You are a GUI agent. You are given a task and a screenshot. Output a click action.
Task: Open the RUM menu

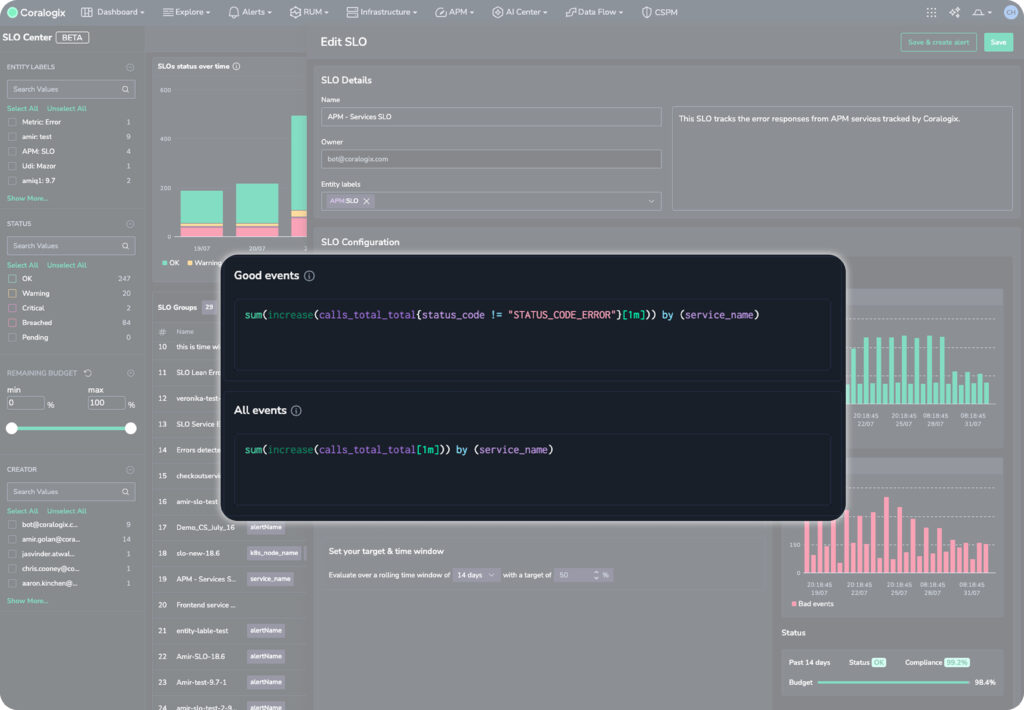pos(309,12)
